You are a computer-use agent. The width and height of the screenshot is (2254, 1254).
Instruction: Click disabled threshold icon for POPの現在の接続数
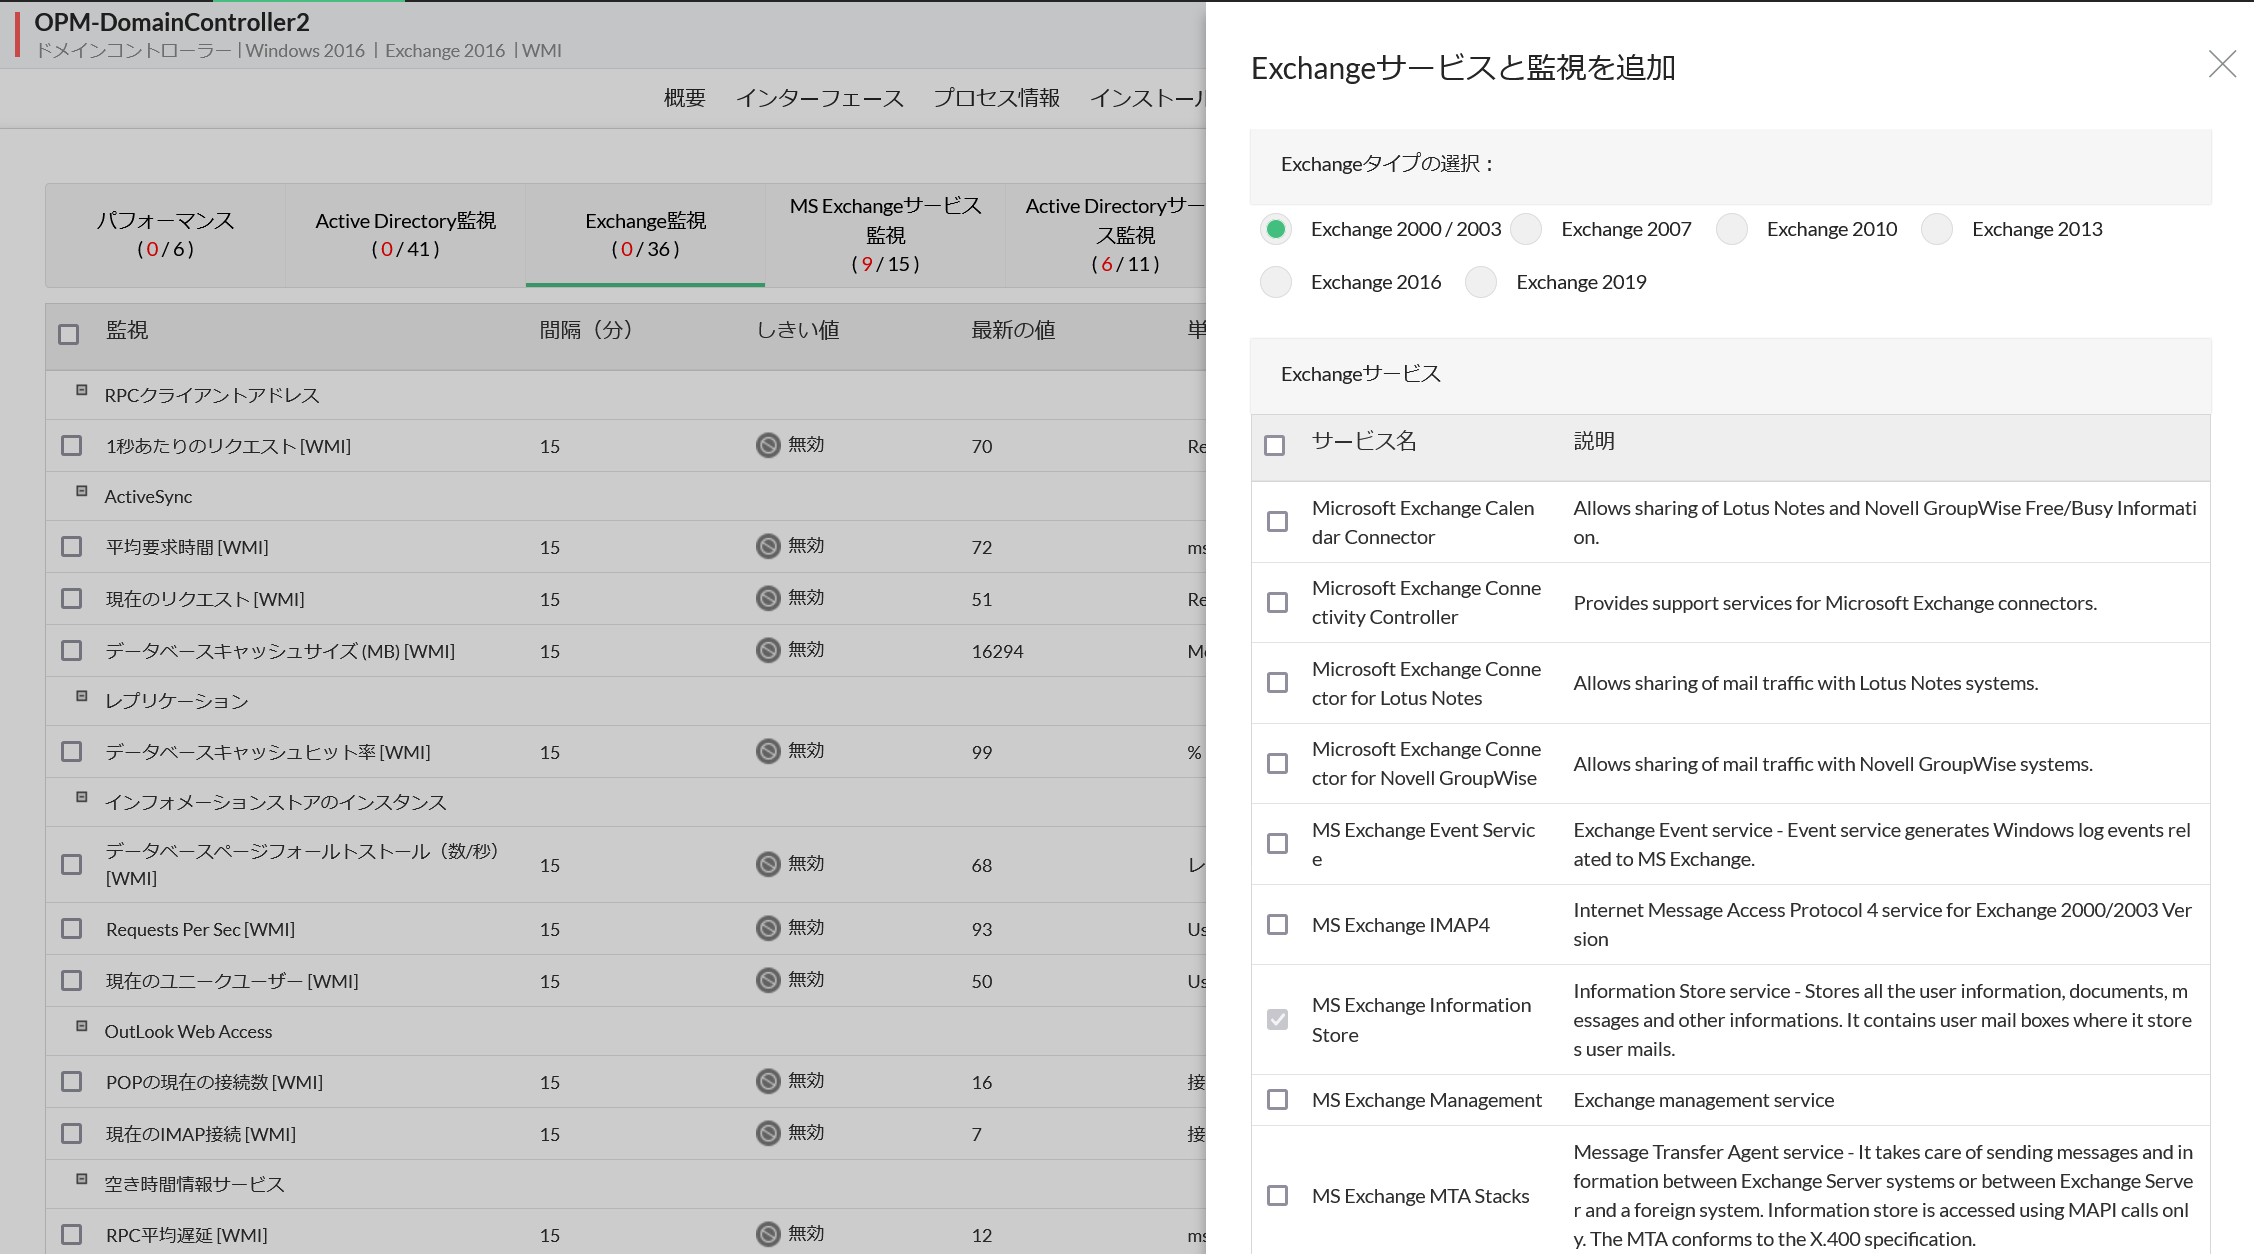[x=768, y=1081]
